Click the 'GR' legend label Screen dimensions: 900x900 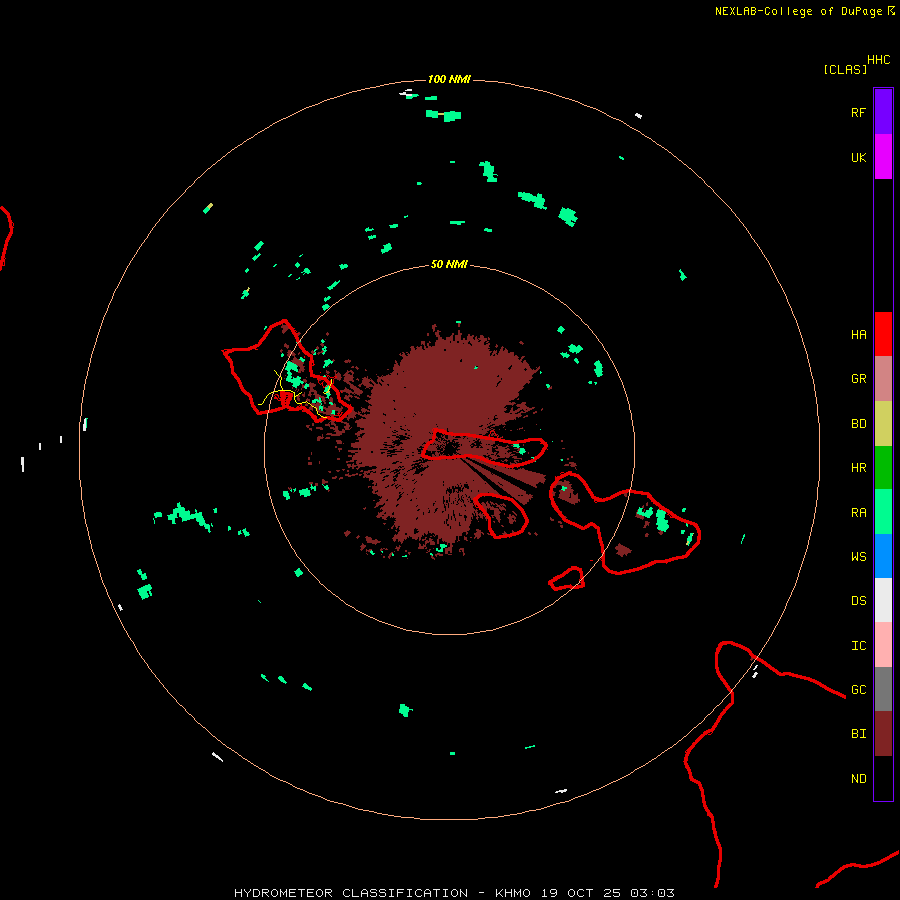[858, 379]
